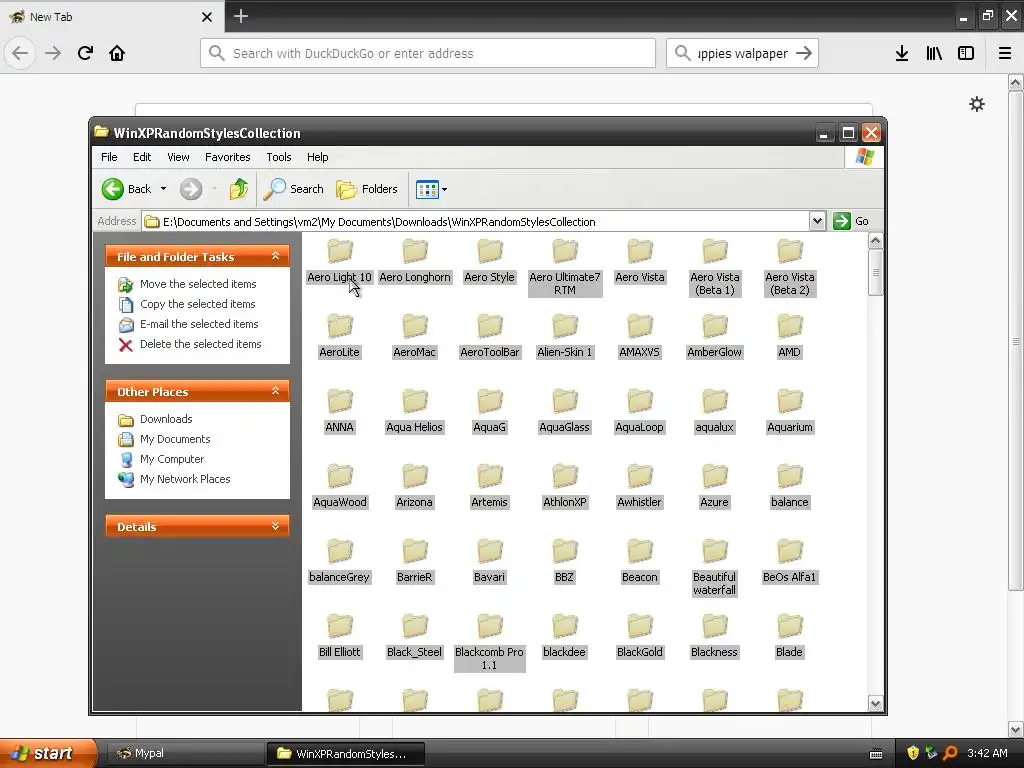This screenshot has width=1024, height=768.
Task: Go to My Computer in Other Places
Action: [x=172, y=459]
